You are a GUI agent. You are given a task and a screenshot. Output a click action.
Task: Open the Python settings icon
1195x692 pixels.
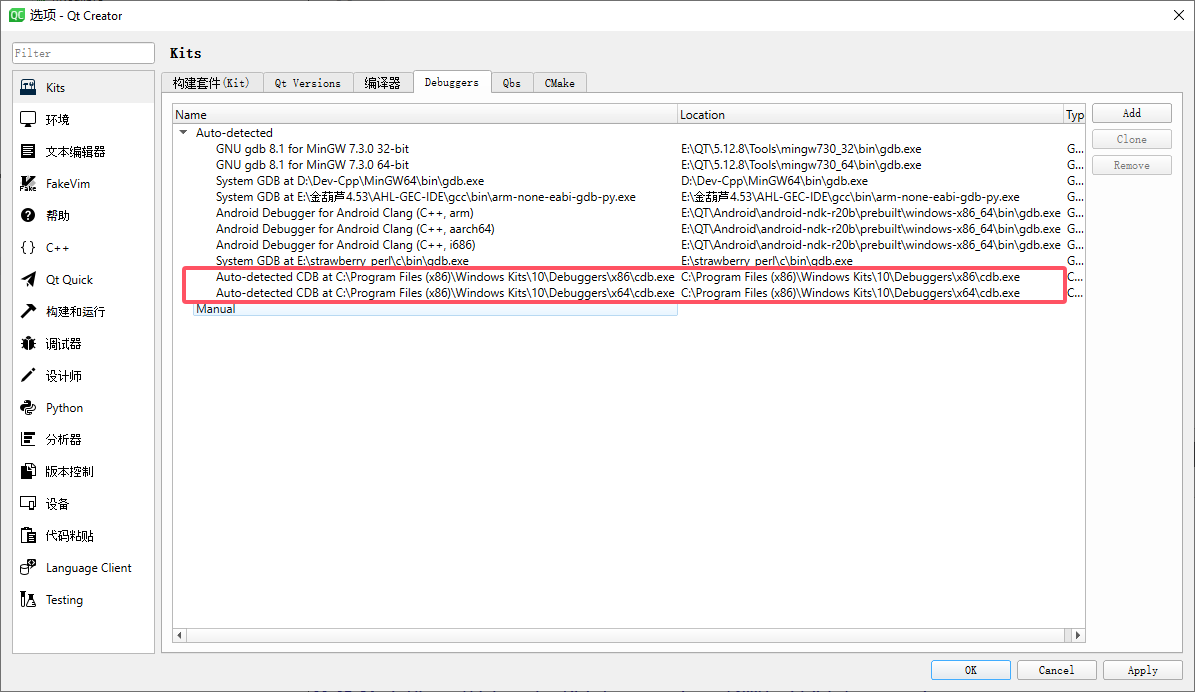tap(28, 408)
